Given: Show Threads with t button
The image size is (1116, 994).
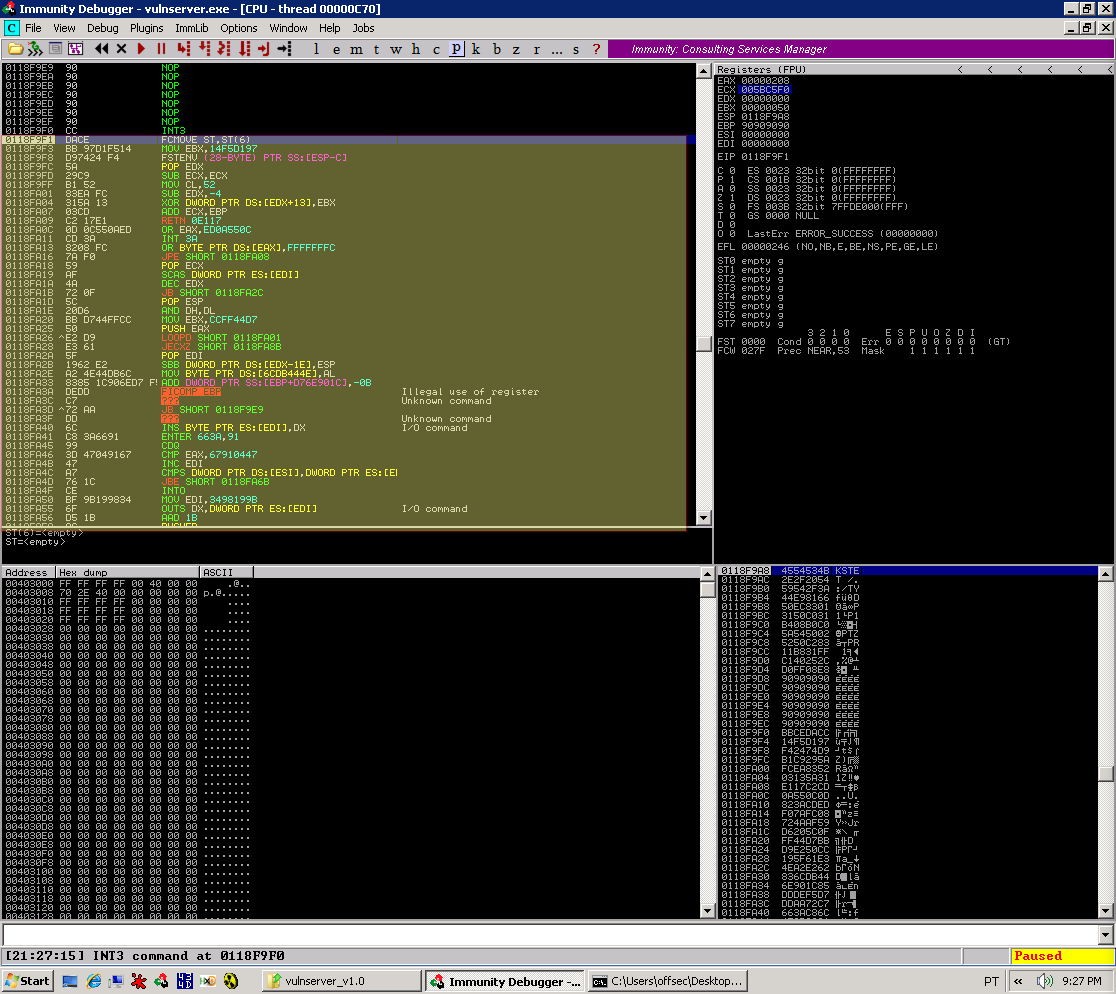Looking at the screenshot, I should click(376, 48).
